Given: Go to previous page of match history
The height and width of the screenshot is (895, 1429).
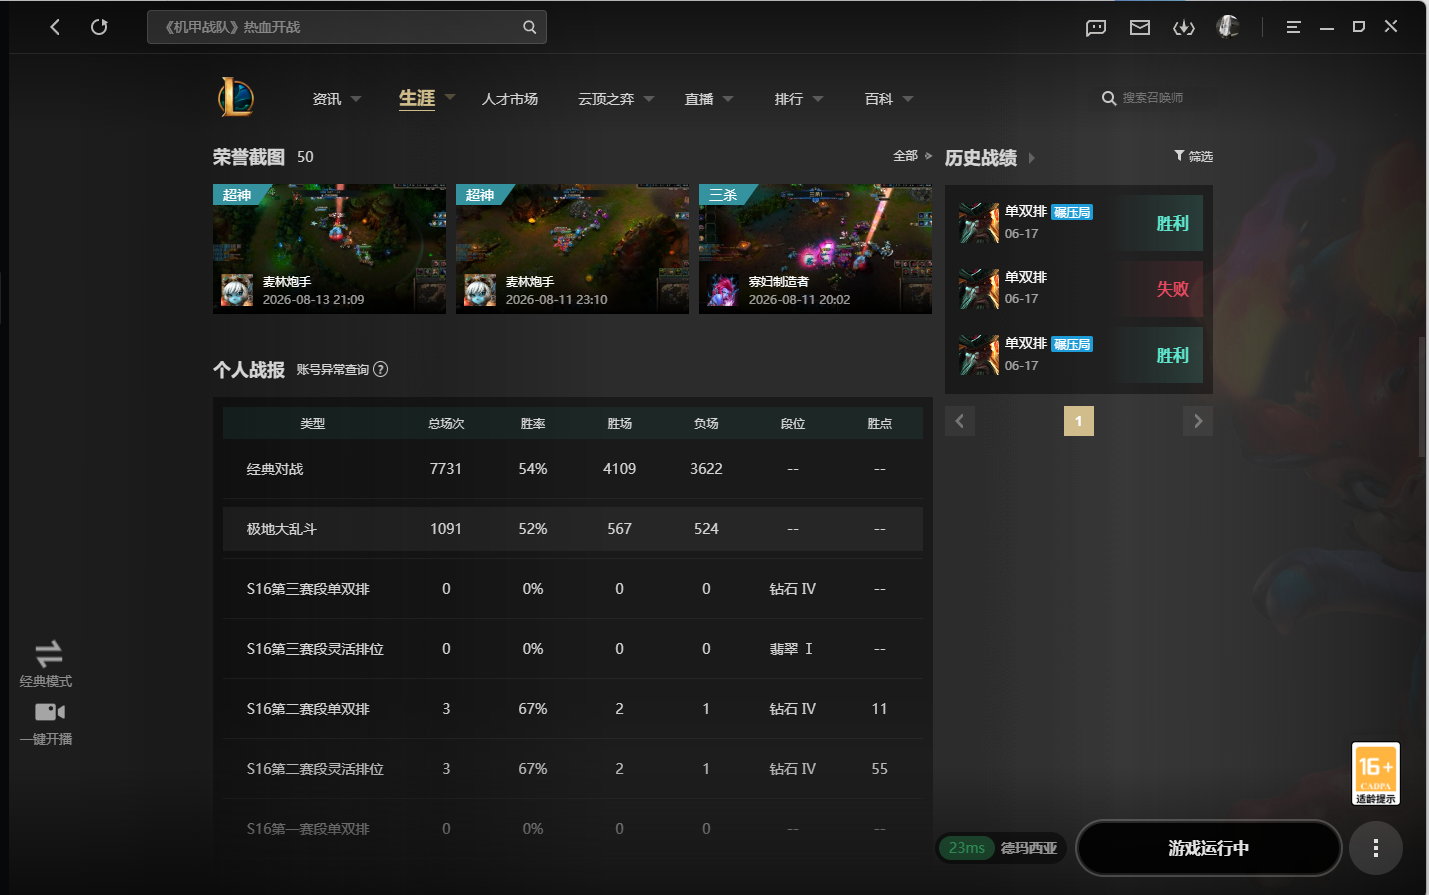Looking at the screenshot, I should (960, 421).
